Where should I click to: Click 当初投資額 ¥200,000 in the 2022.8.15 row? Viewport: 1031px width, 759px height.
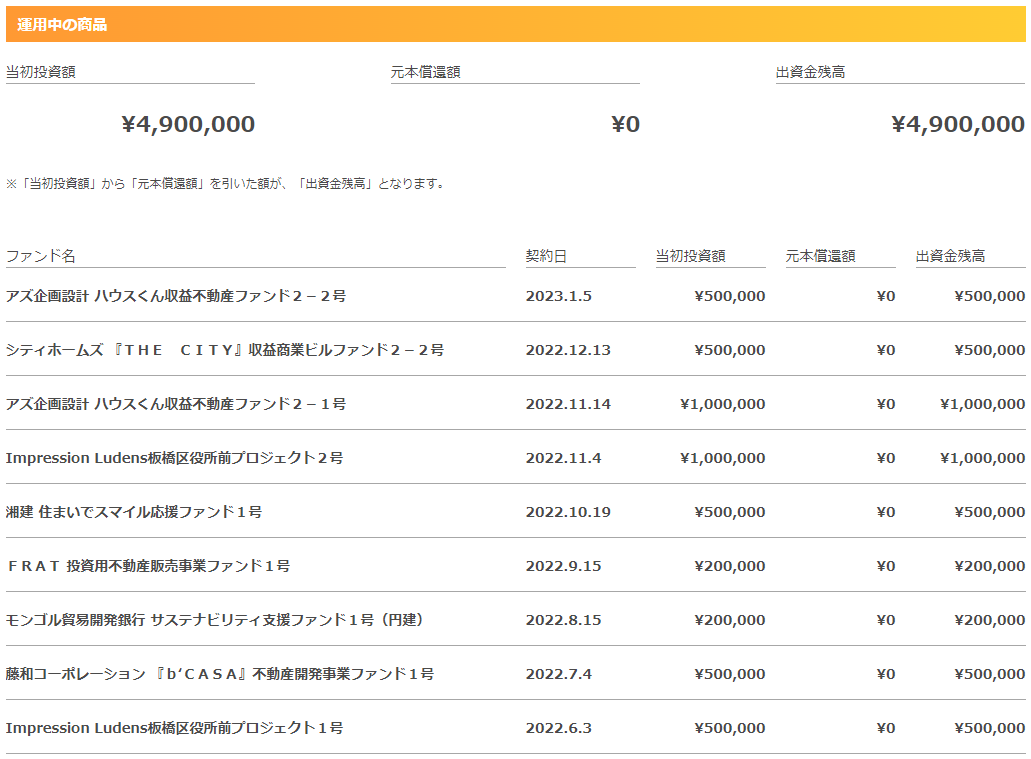[730, 620]
